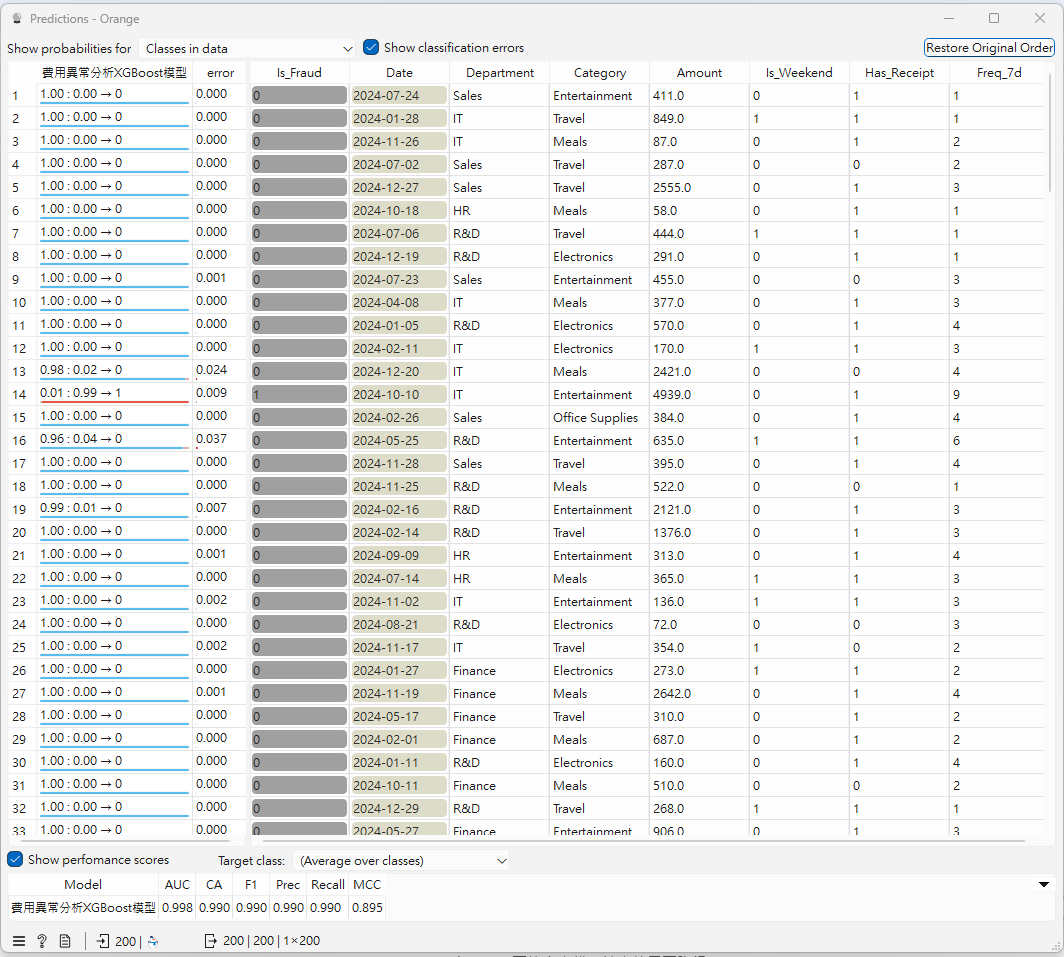This screenshot has width=1064, height=957.
Task: Disable Show perfomance scores checkbox
Action: point(16,860)
